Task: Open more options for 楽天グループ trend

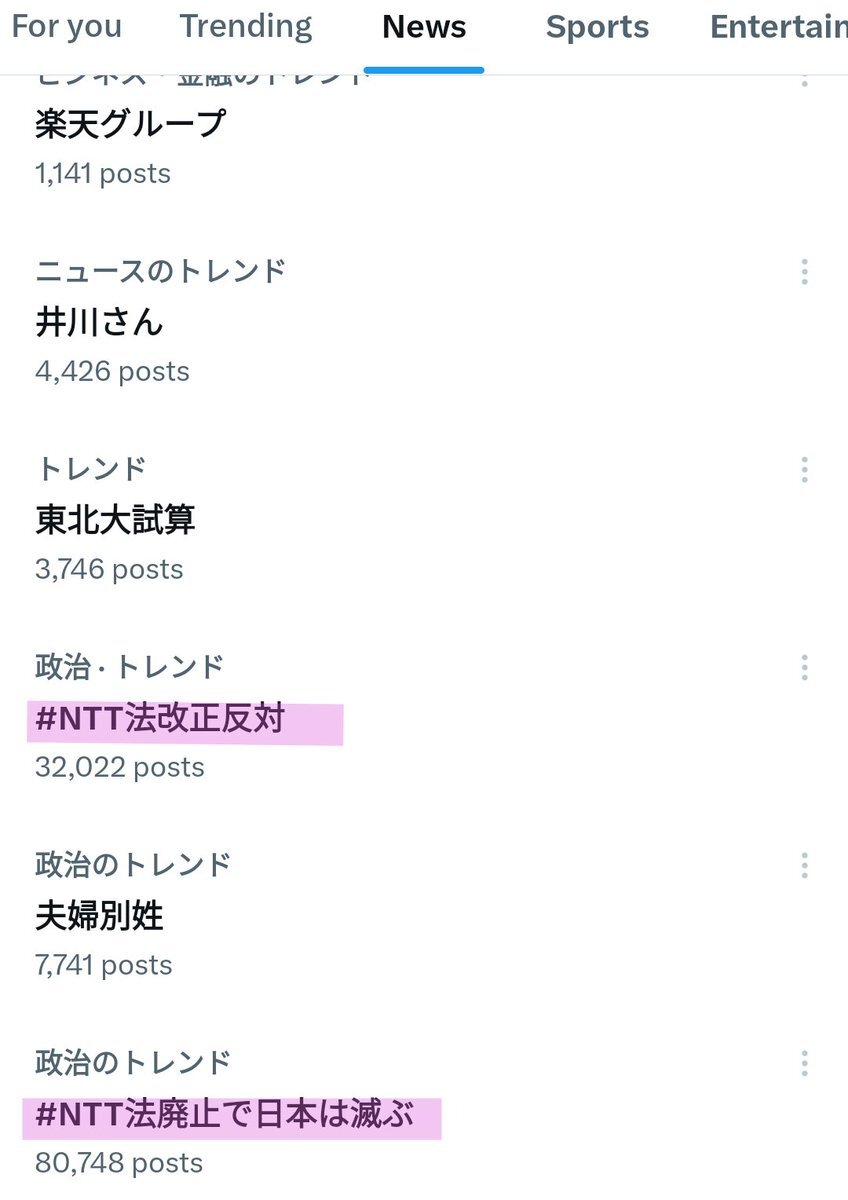Action: coord(804,78)
